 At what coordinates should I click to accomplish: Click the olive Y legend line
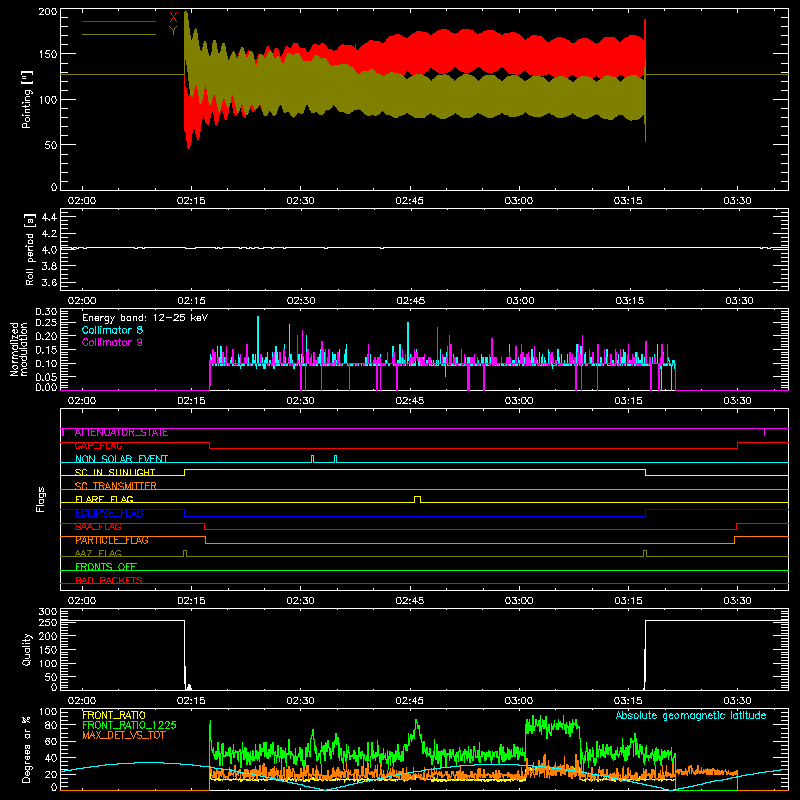pyautogui.click(x=119, y=35)
